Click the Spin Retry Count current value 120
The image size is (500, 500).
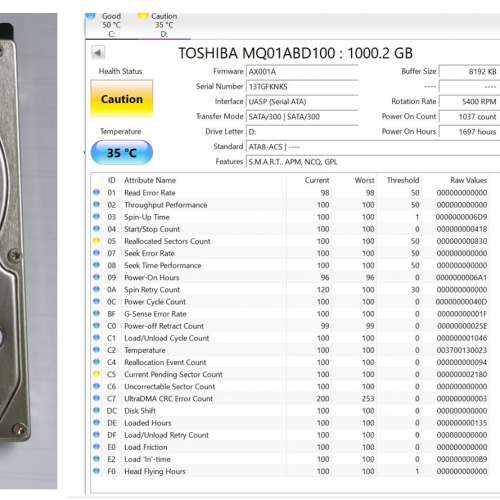[323, 290]
